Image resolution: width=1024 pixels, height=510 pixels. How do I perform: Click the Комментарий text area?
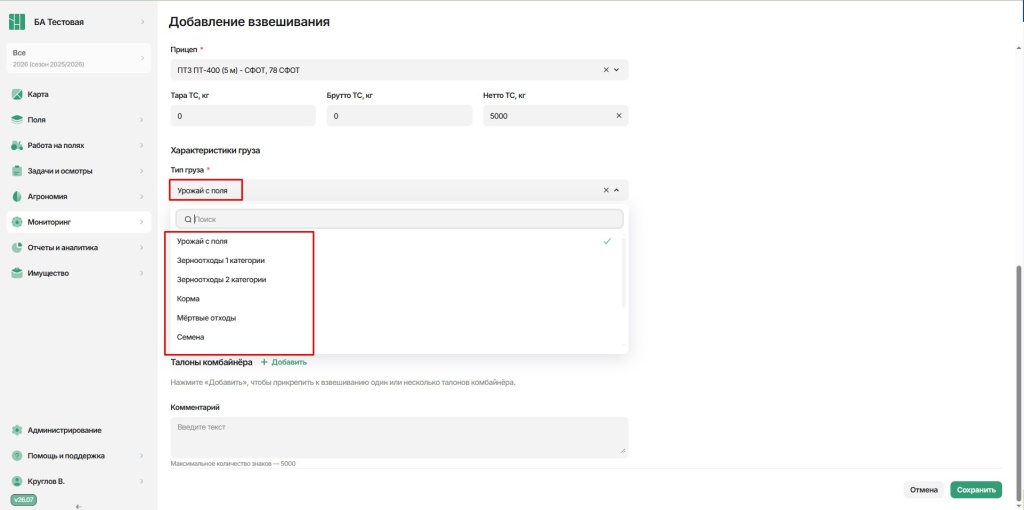click(x=399, y=437)
